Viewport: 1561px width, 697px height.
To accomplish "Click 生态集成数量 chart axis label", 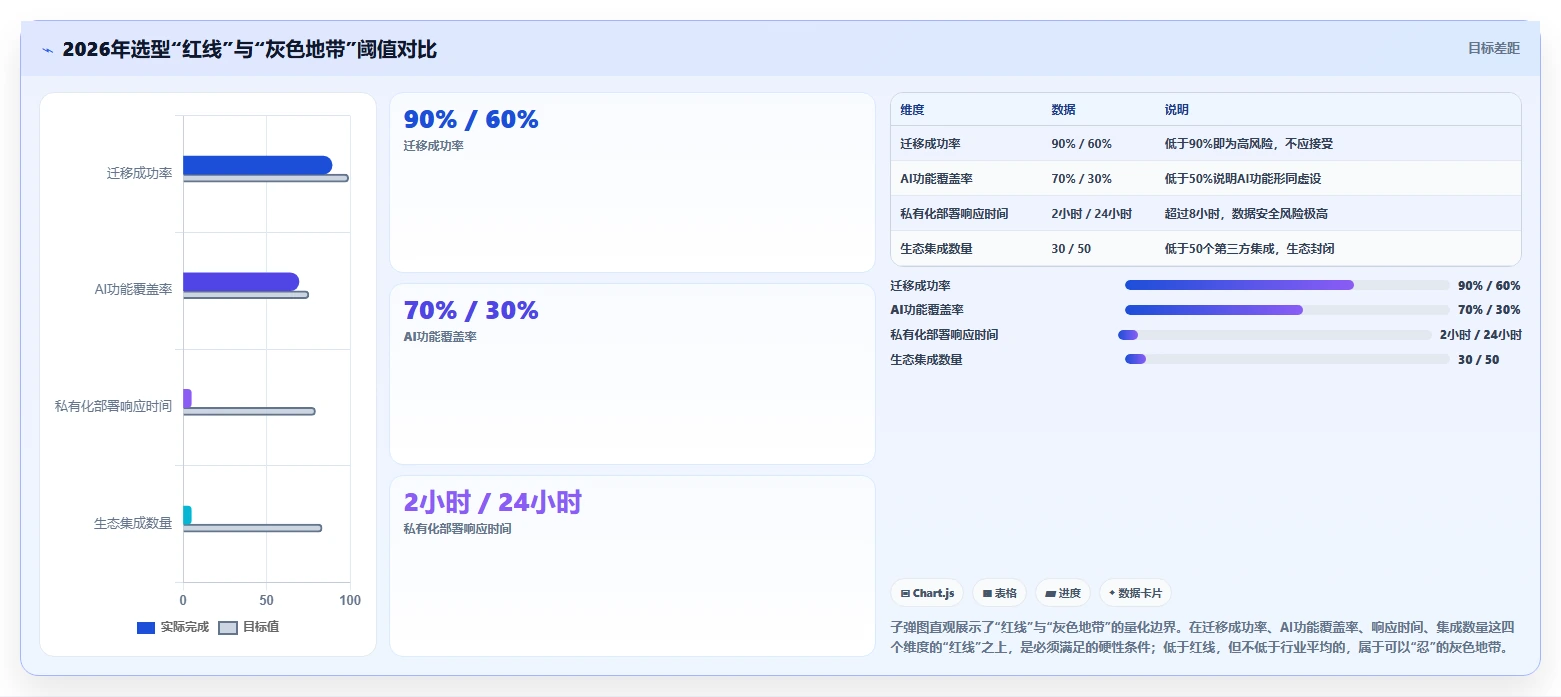I will tap(134, 522).
